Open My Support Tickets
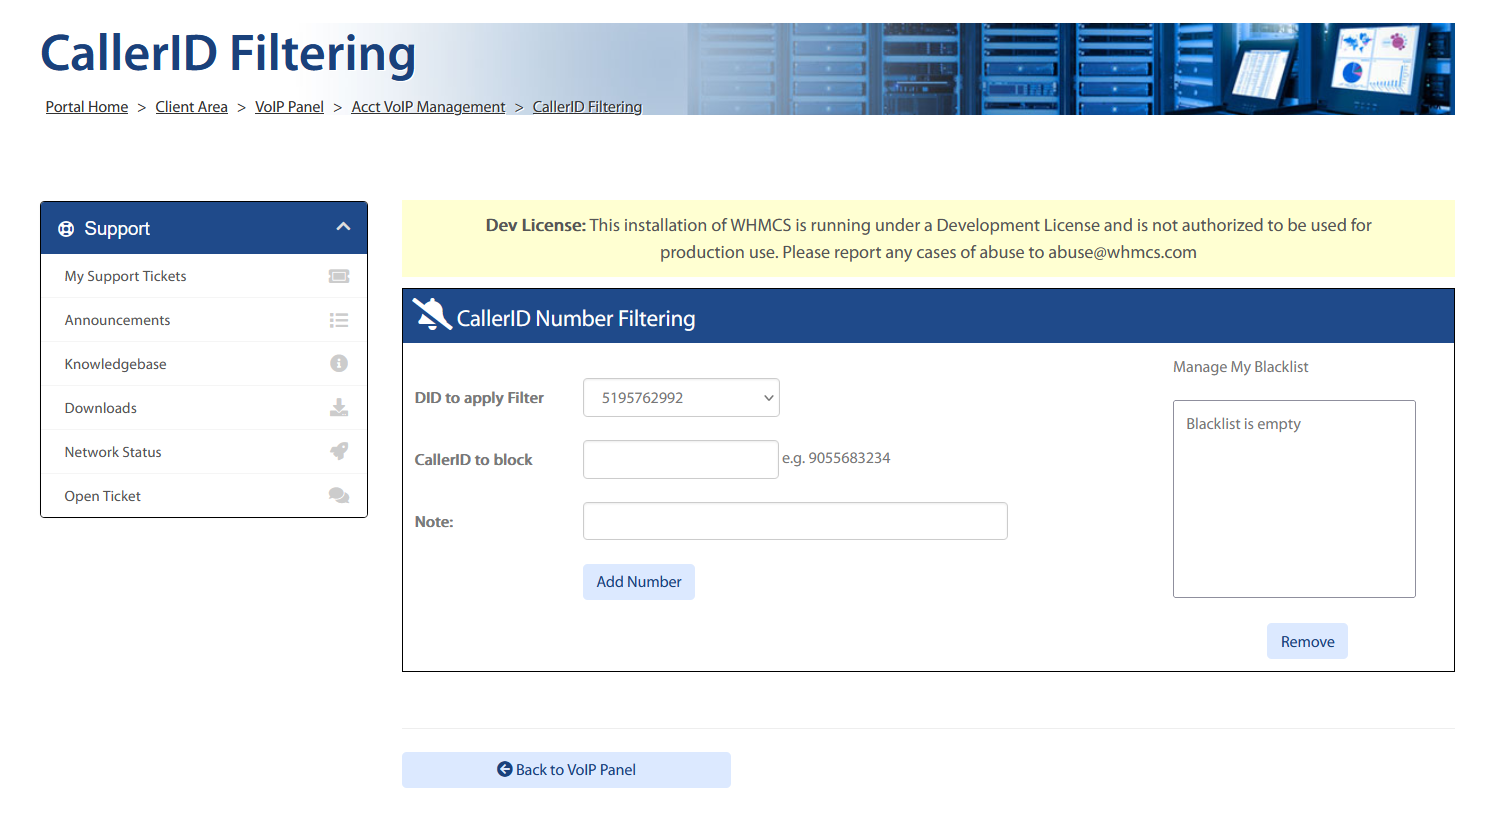The width and height of the screenshot is (1487, 835). (204, 276)
